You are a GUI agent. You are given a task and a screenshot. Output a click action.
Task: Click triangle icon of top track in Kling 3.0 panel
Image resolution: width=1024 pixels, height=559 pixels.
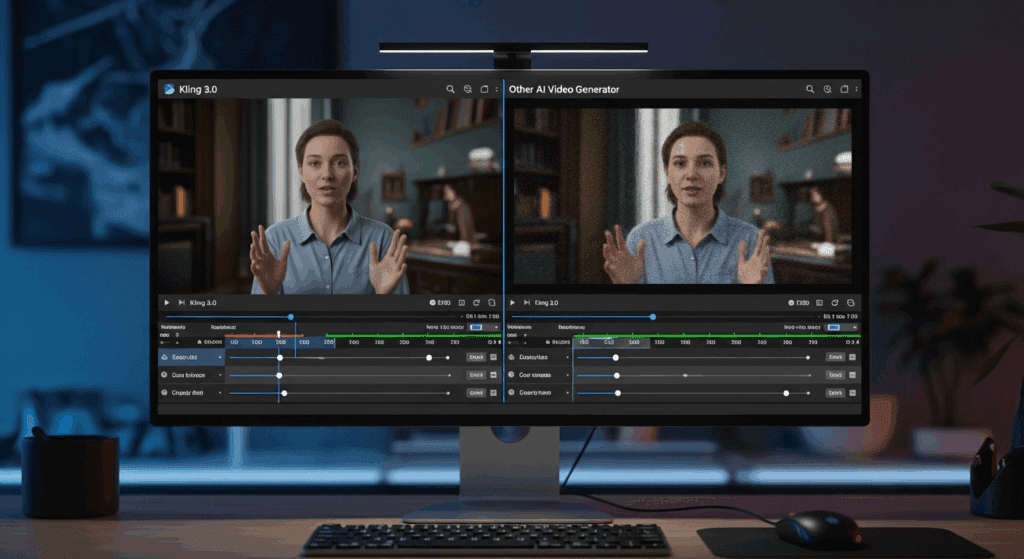pos(165,357)
